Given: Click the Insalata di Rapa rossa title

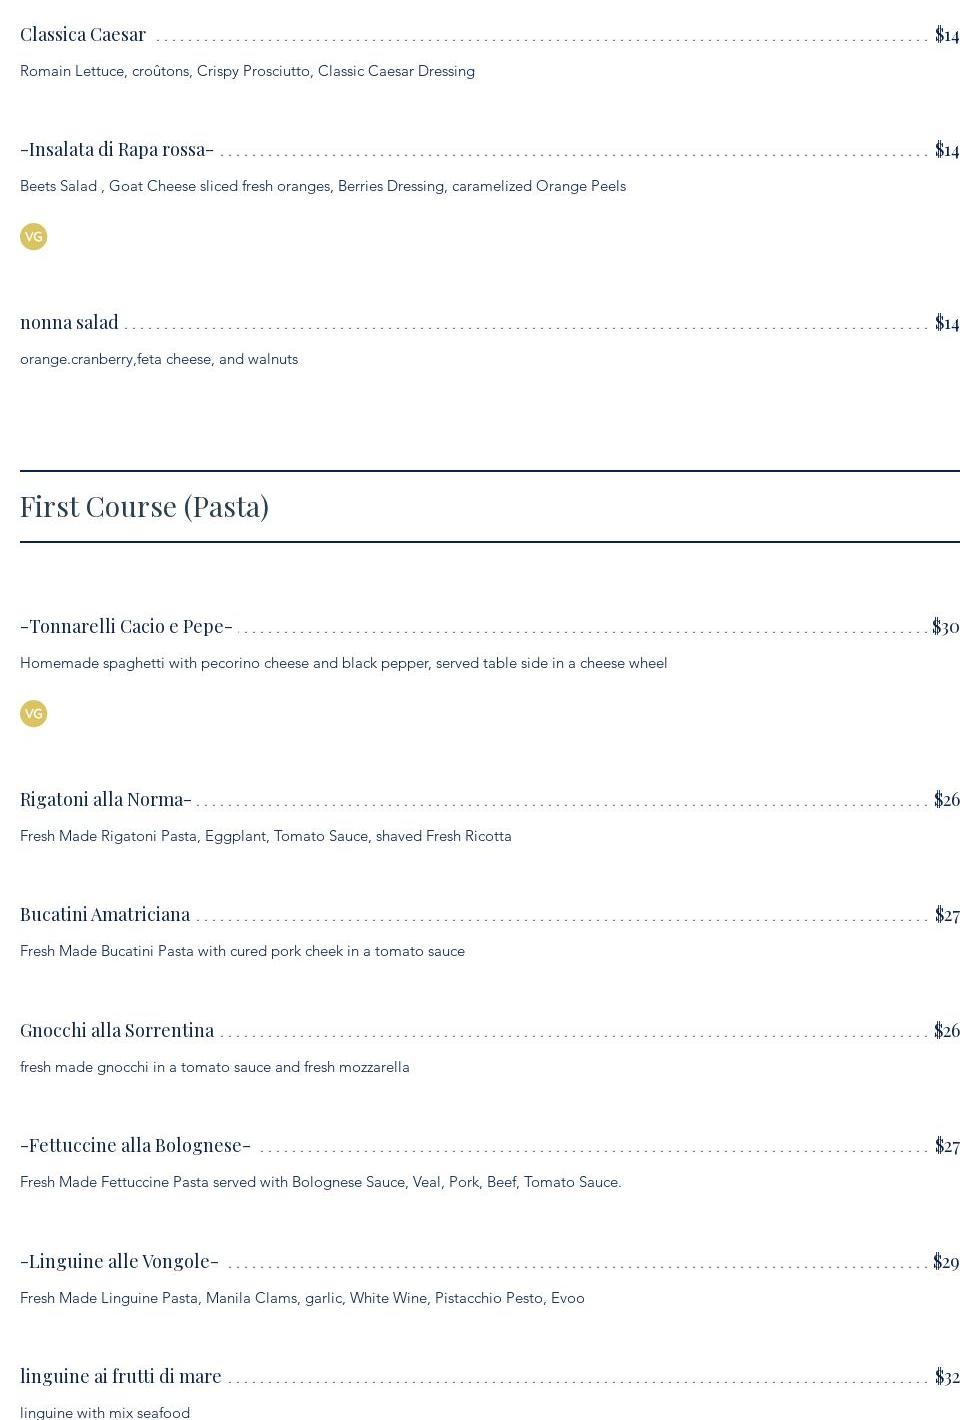Looking at the screenshot, I should pyautogui.click(x=117, y=150).
